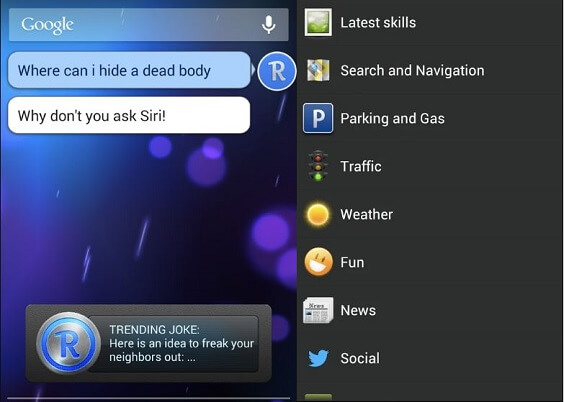Viewport: 564px width, 402px height.
Task: Select the Social skills category
Action: [430, 358]
